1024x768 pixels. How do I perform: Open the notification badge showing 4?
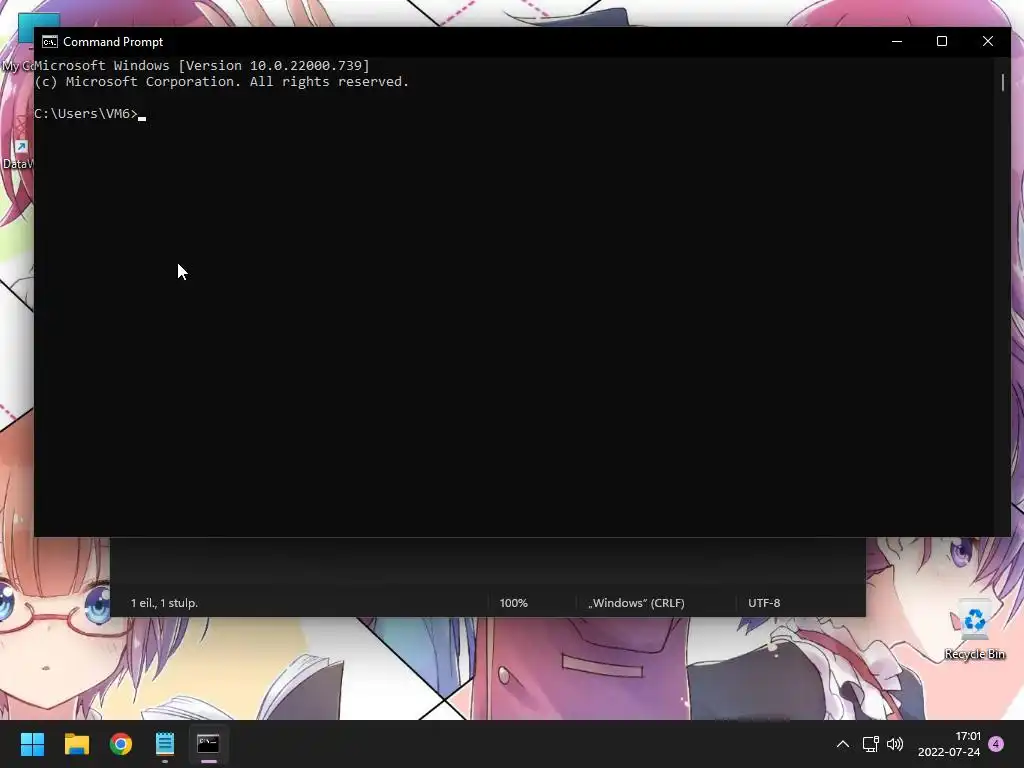coord(996,744)
